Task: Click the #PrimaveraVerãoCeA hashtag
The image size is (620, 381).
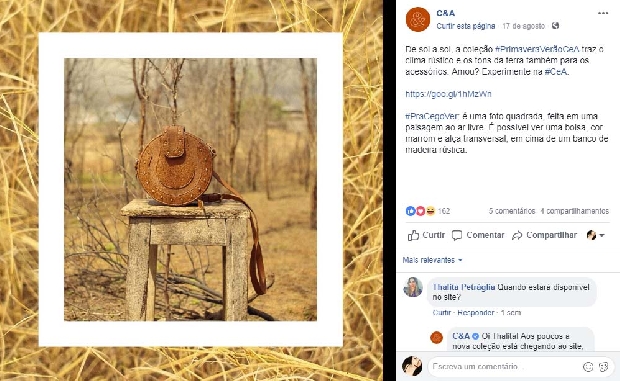Action: (537, 49)
